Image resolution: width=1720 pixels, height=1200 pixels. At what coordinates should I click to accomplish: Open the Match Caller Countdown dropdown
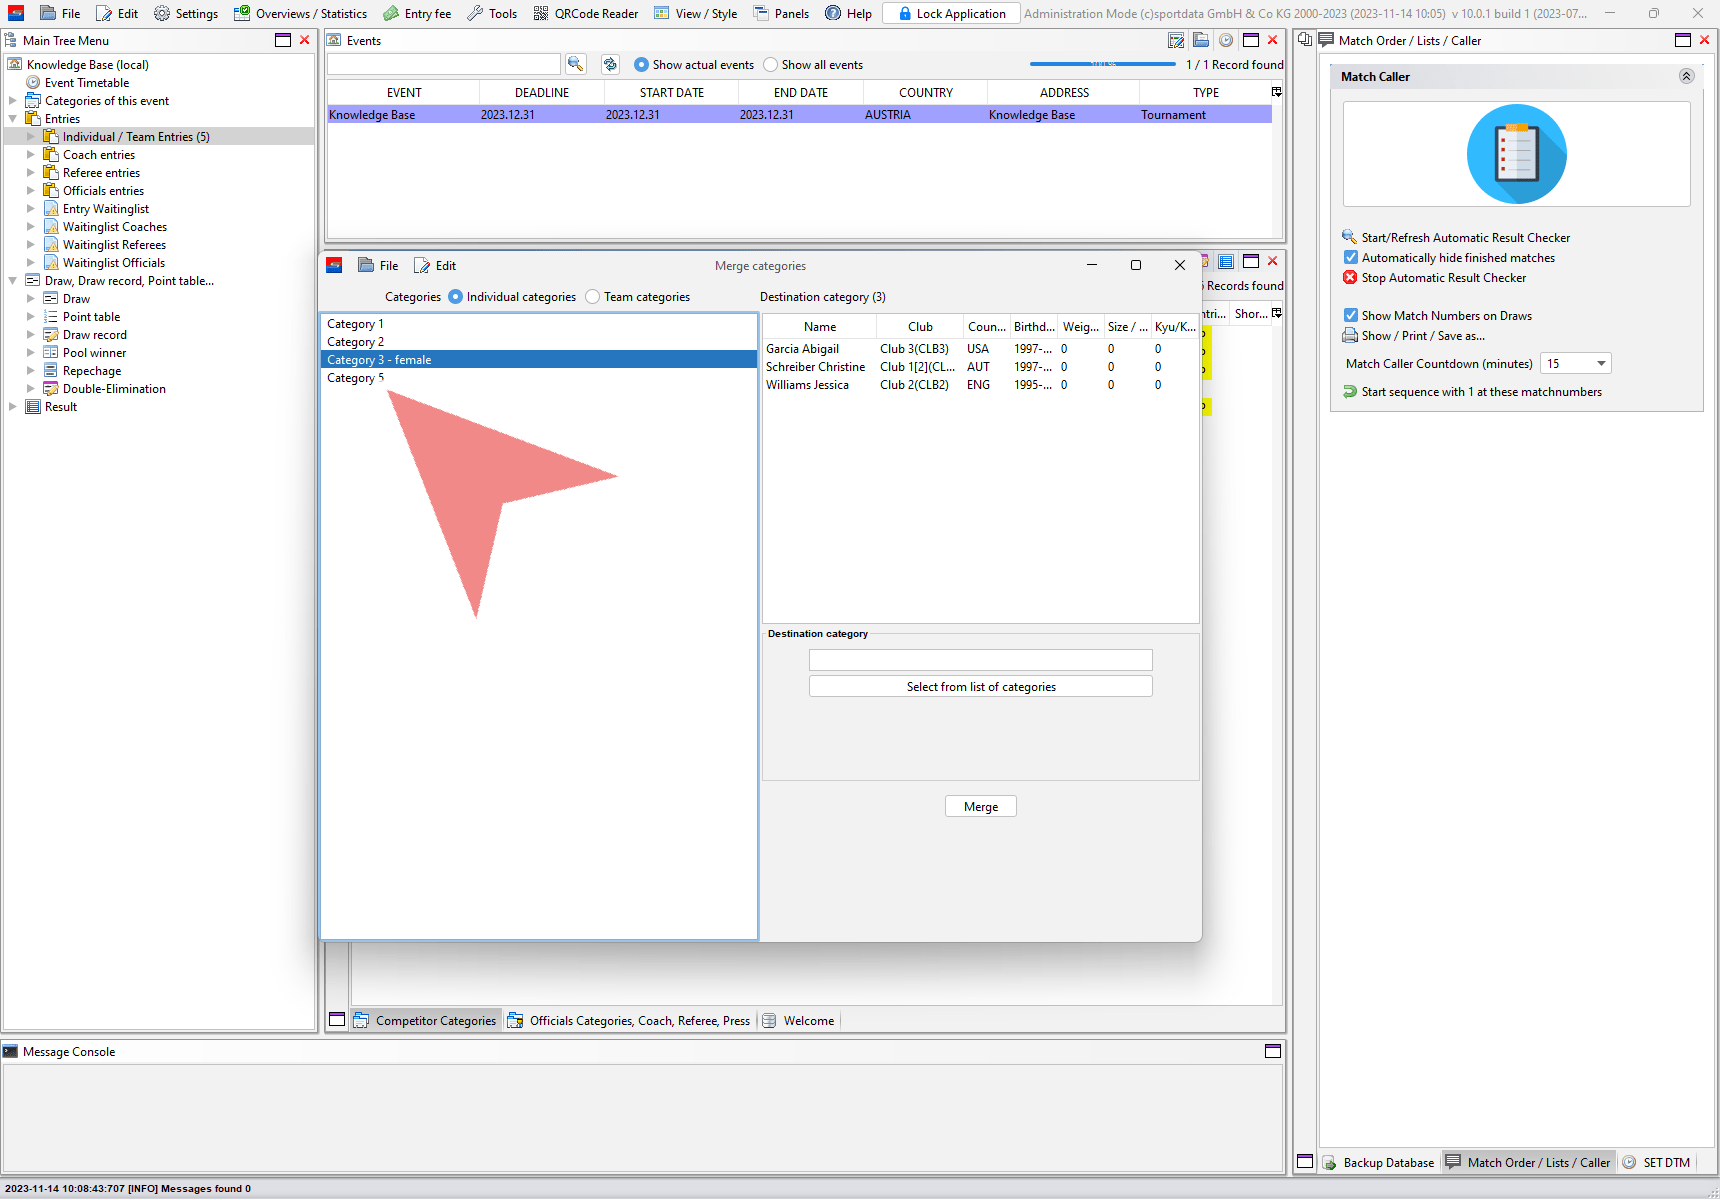[1600, 364]
